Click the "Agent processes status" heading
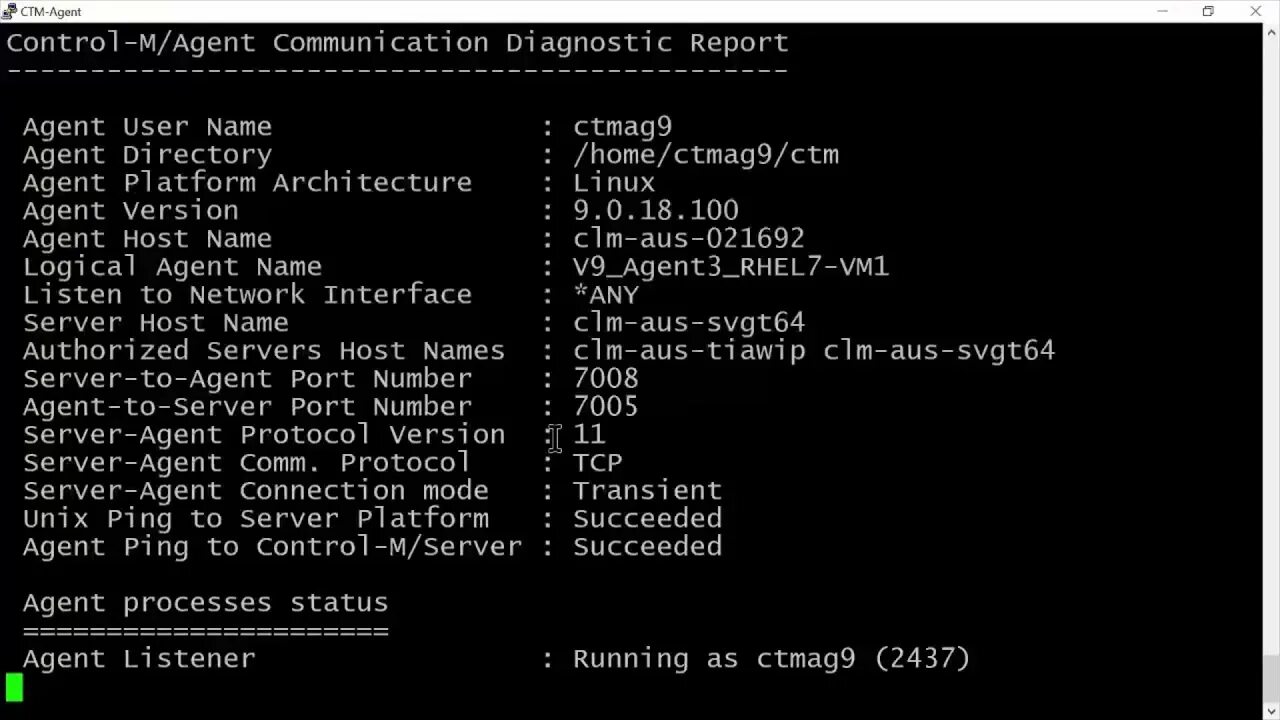Image resolution: width=1280 pixels, height=720 pixels. click(x=205, y=602)
